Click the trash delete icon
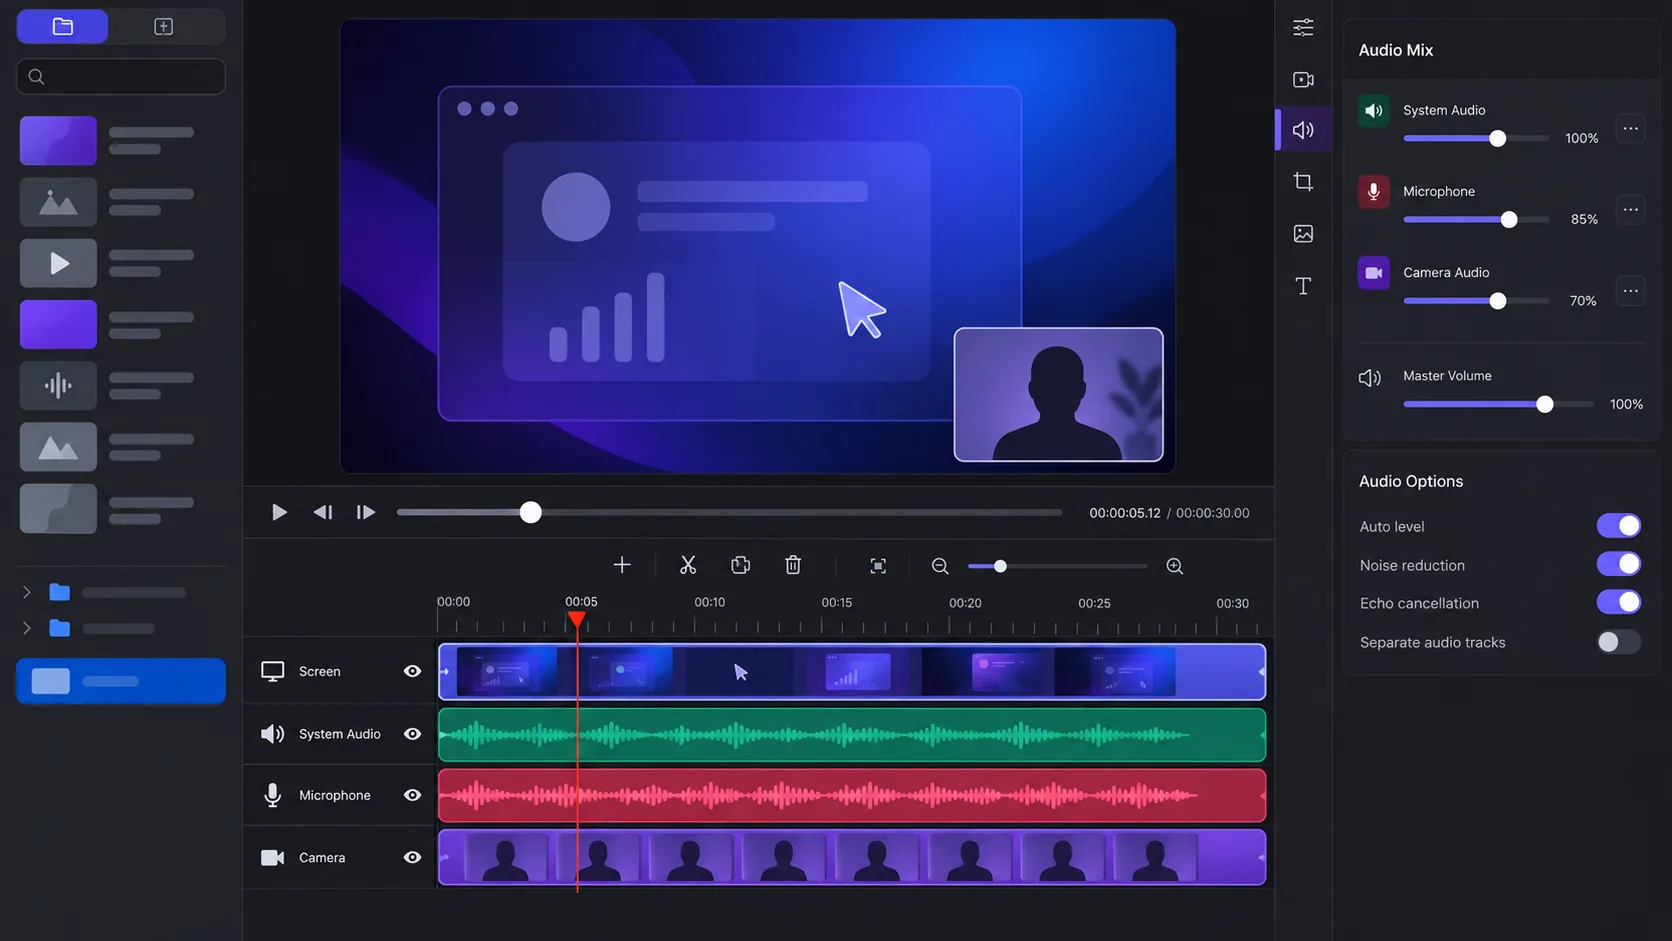Image resolution: width=1672 pixels, height=941 pixels. point(793,566)
